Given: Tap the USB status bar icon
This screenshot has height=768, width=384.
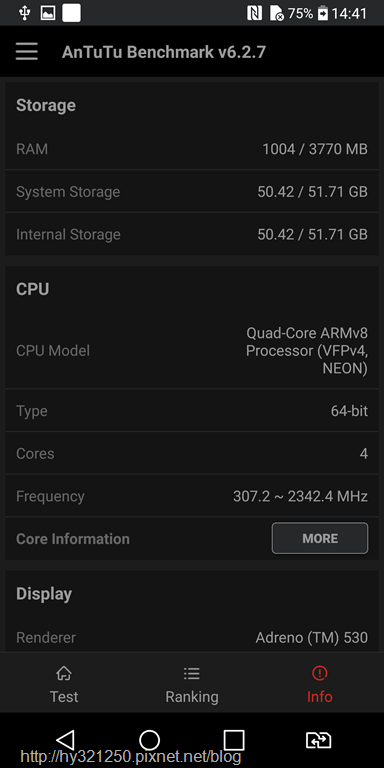Looking at the screenshot, I should click(24, 13).
